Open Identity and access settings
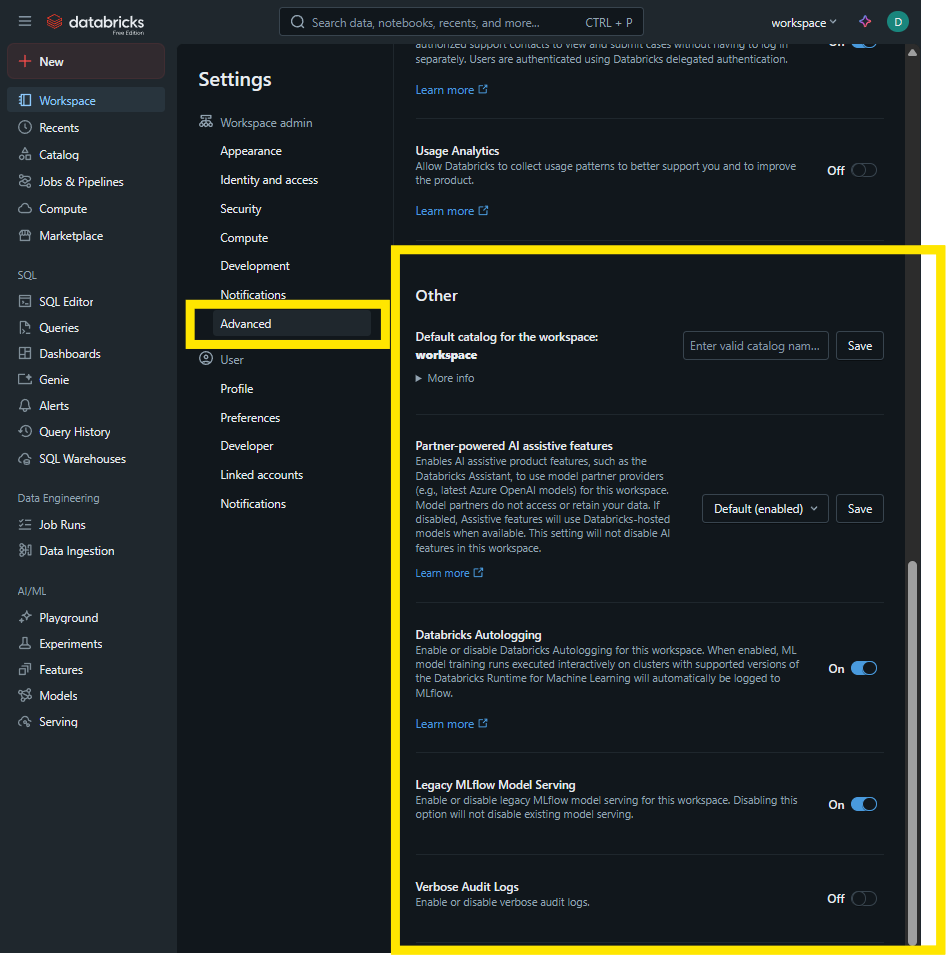Screen dimensions: 946x955 269,180
